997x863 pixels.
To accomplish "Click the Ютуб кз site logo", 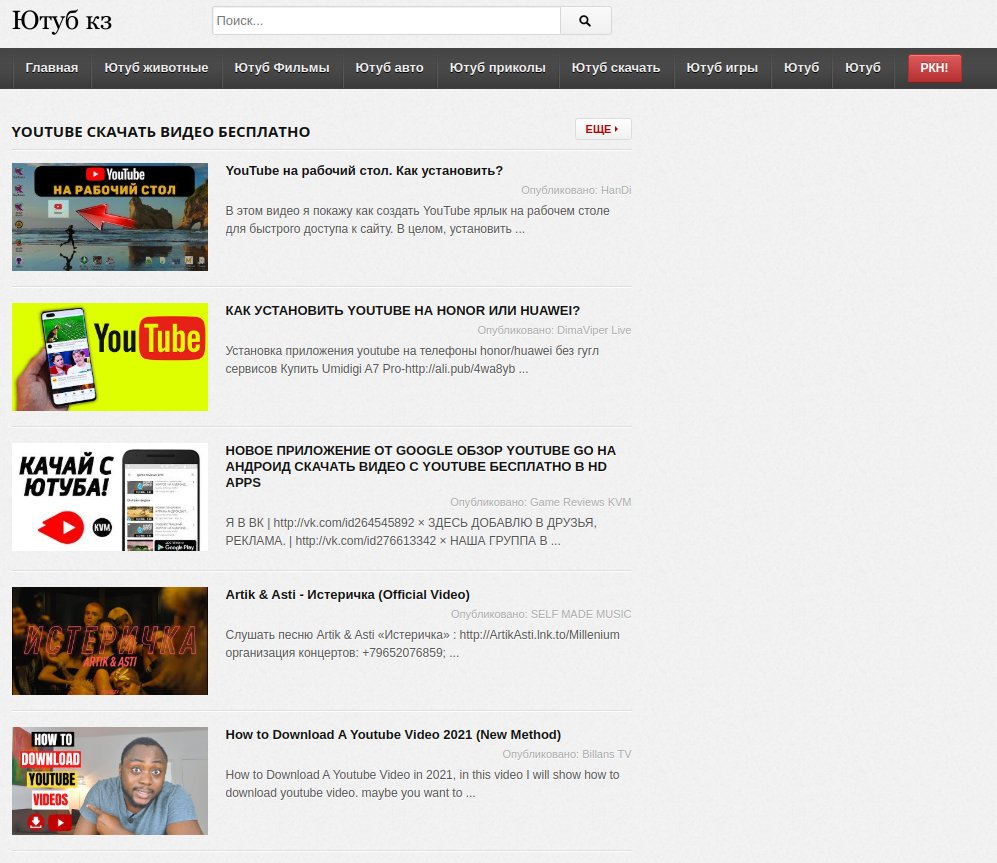I will point(62,21).
